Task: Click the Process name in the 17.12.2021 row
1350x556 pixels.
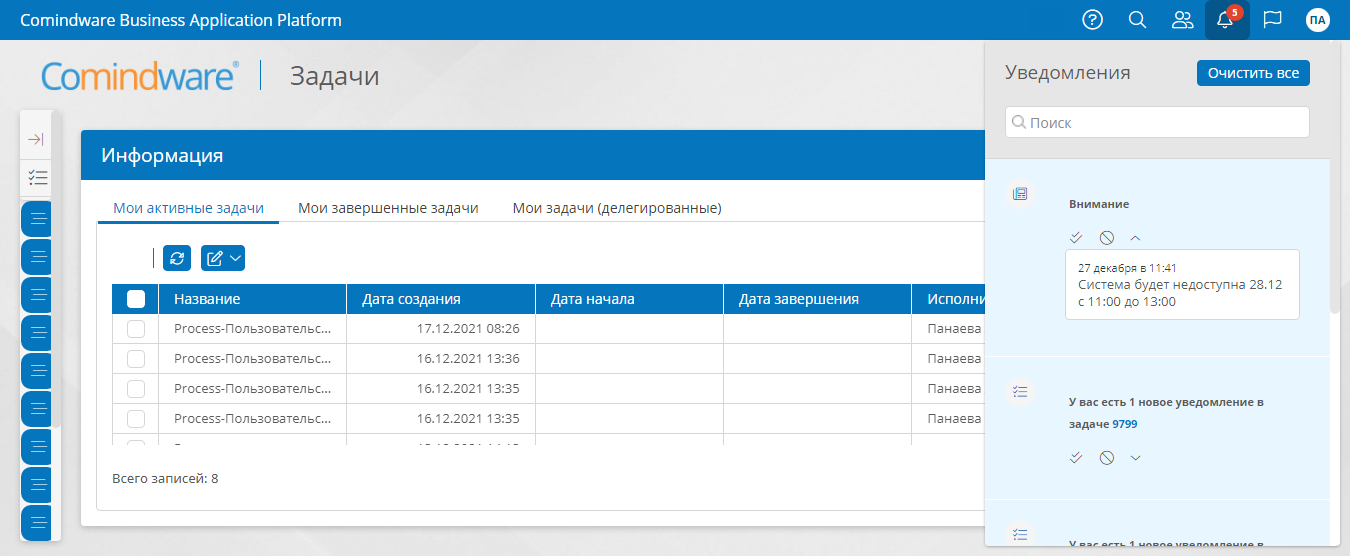Action: coord(252,328)
